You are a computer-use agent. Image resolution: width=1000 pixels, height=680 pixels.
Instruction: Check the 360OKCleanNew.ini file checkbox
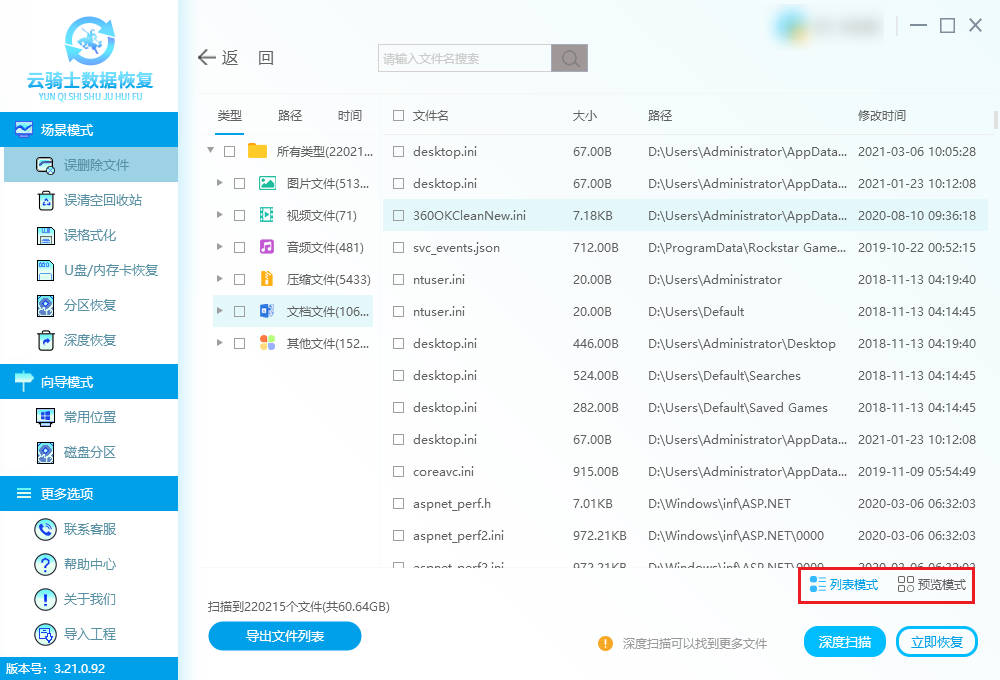[x=399, y=216]
